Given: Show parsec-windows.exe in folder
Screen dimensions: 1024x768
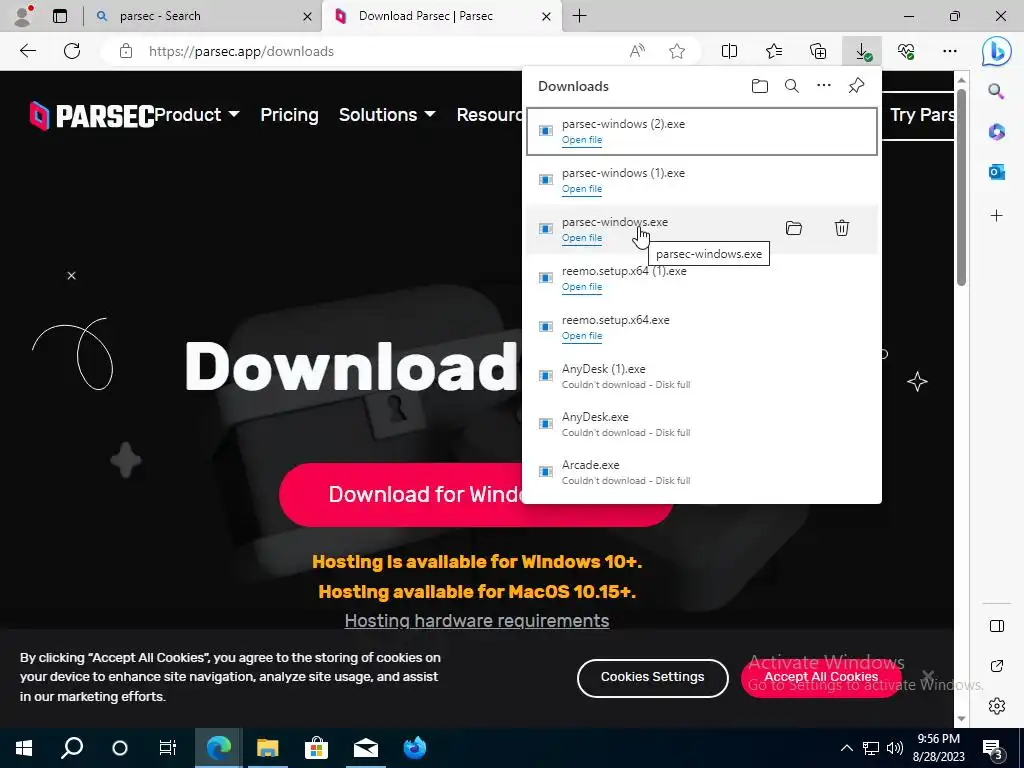Looking at the screenshot, I should click(793, 228).
